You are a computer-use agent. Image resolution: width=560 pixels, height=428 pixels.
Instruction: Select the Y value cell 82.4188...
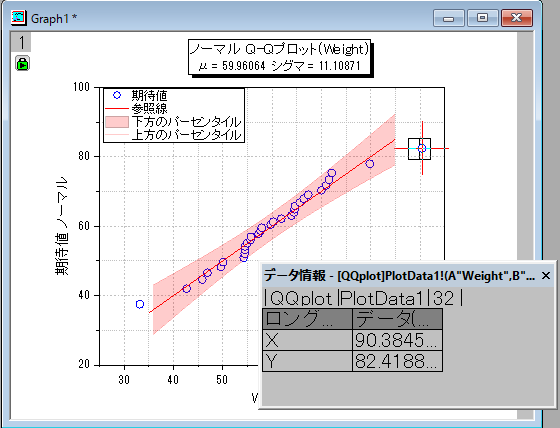click(398, 361)
